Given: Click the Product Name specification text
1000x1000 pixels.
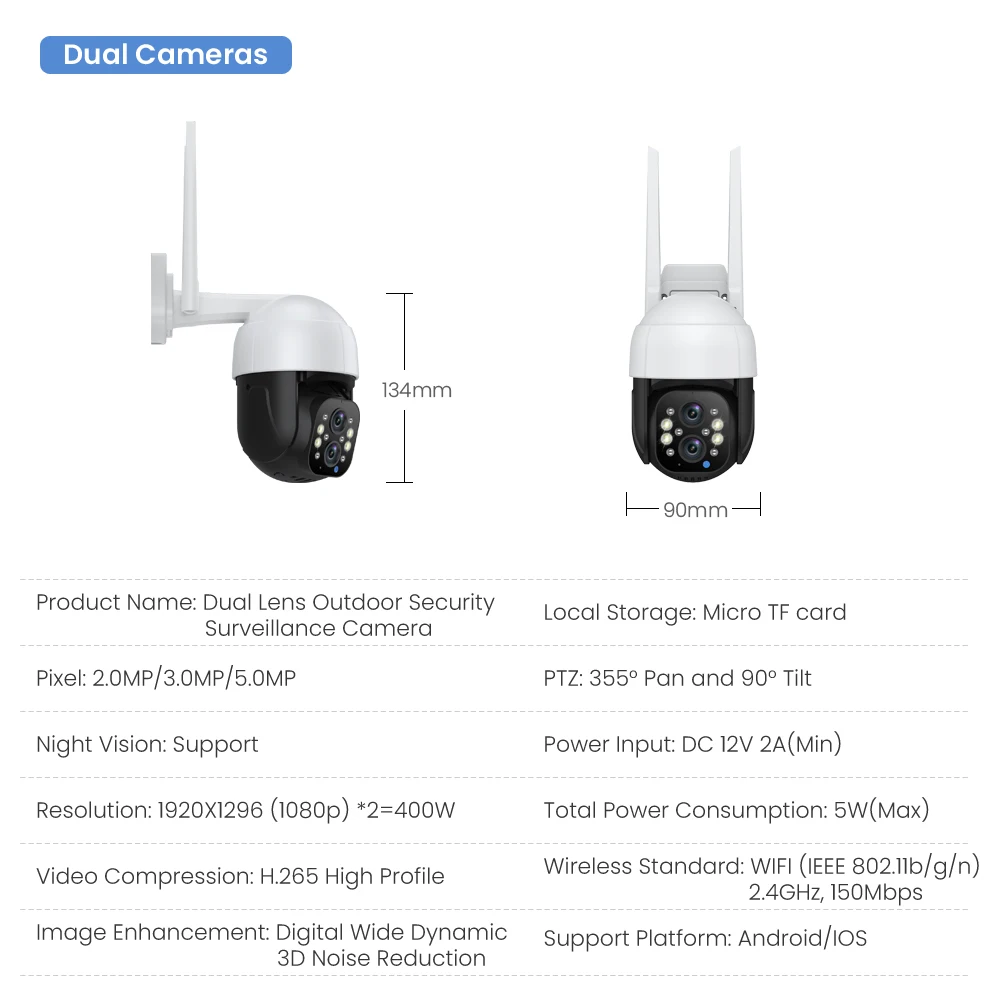Looking at the screenshot, I should coord(265,615).
